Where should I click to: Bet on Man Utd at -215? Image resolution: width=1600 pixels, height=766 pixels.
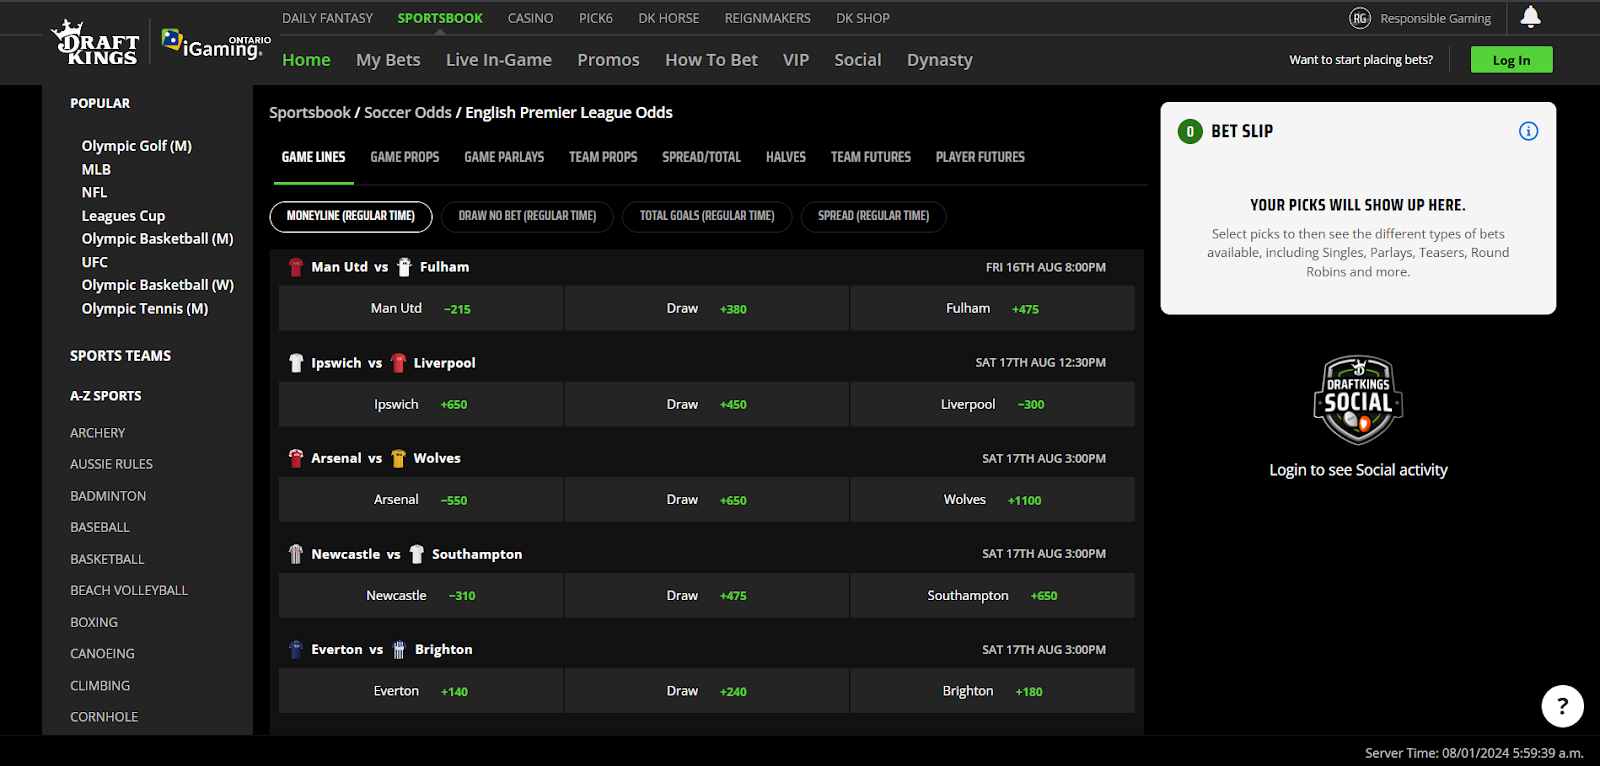click(x=421, y=308)
